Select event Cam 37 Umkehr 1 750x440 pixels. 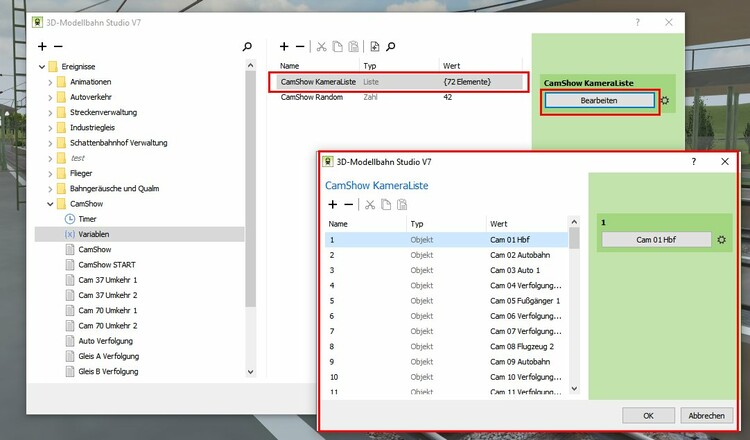108,280
